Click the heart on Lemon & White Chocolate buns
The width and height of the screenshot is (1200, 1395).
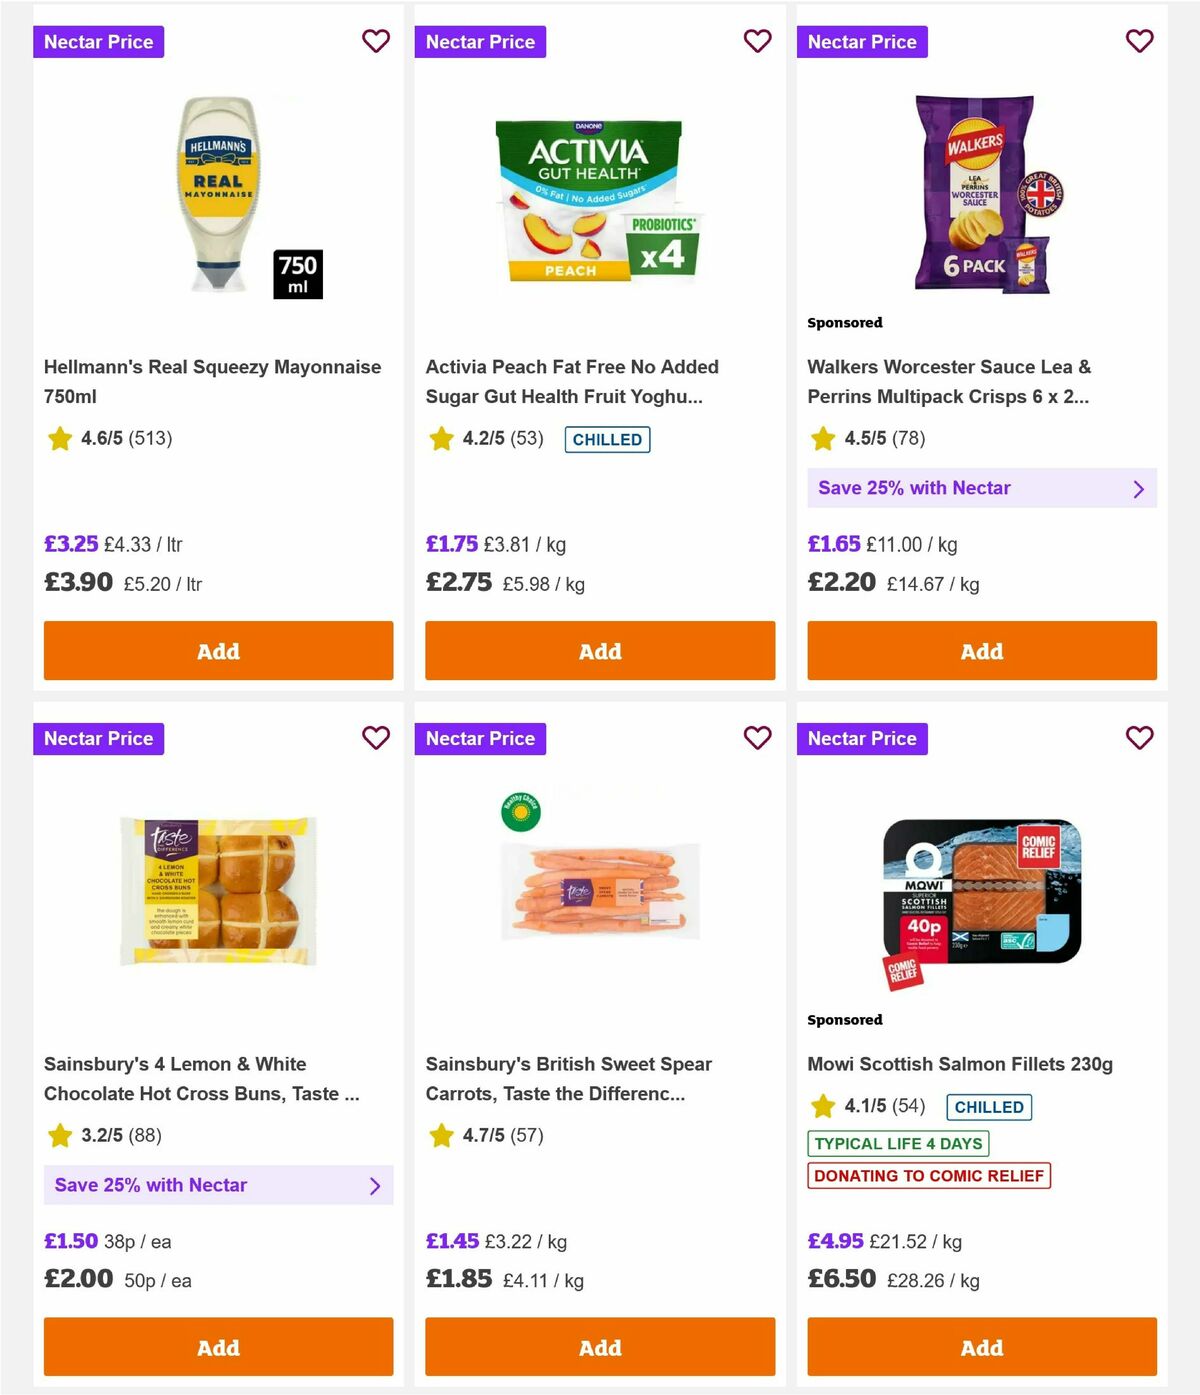pyautogui.click(x=376, y=738)
